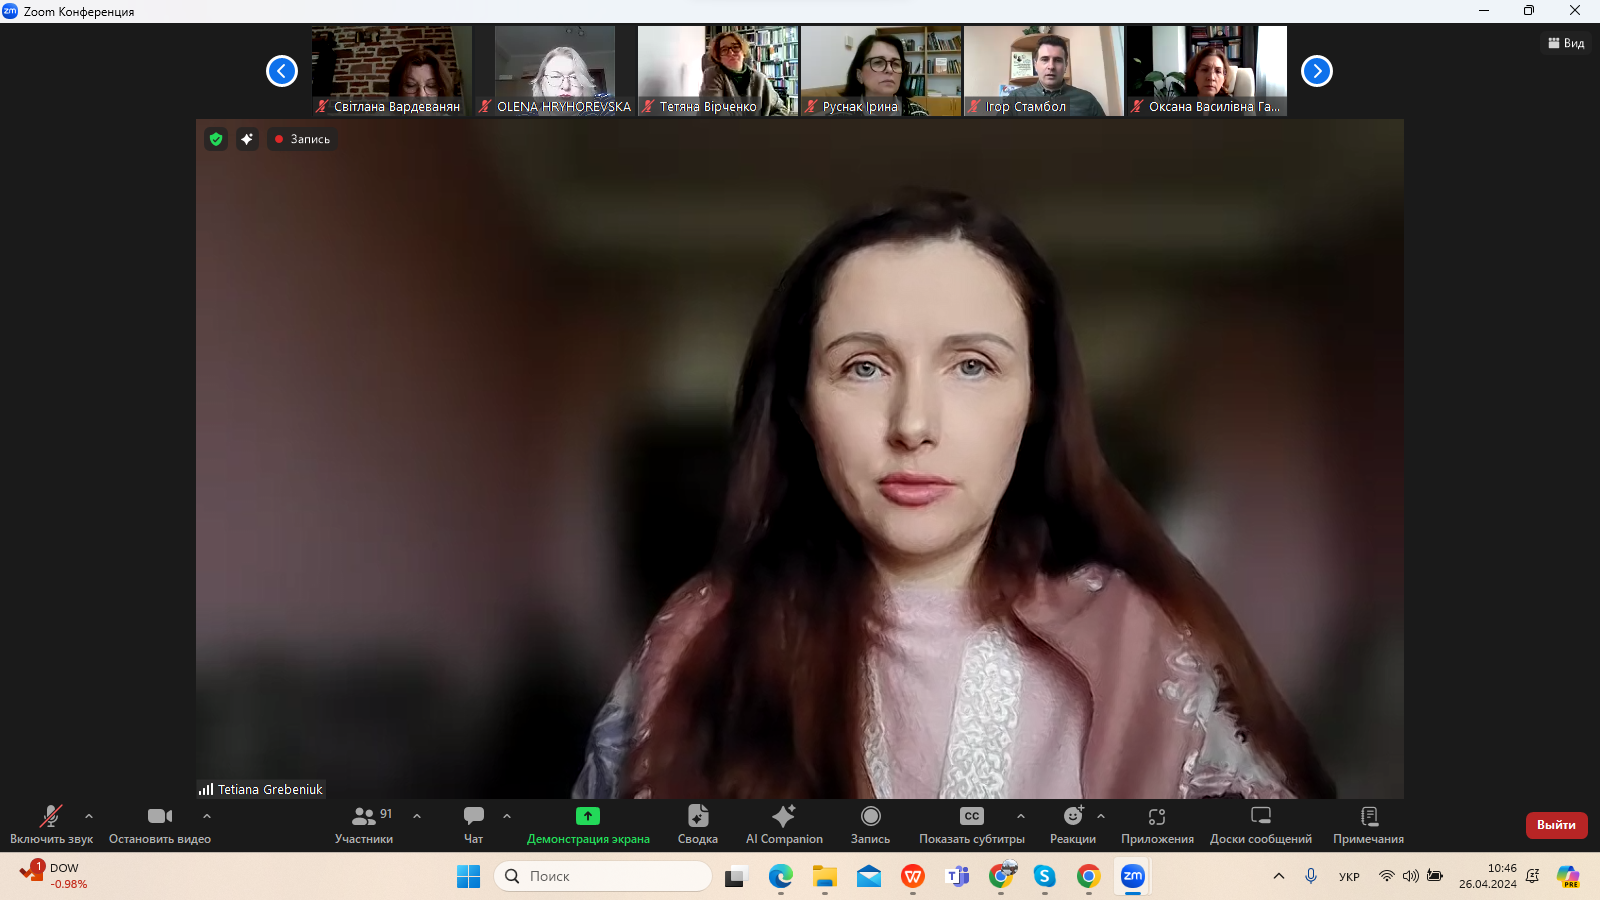Image resolution: width=1600 pixels, height=900 pixels.
Task: Open the Apps (Приложения) panel
Action: tap(1157, 824)
